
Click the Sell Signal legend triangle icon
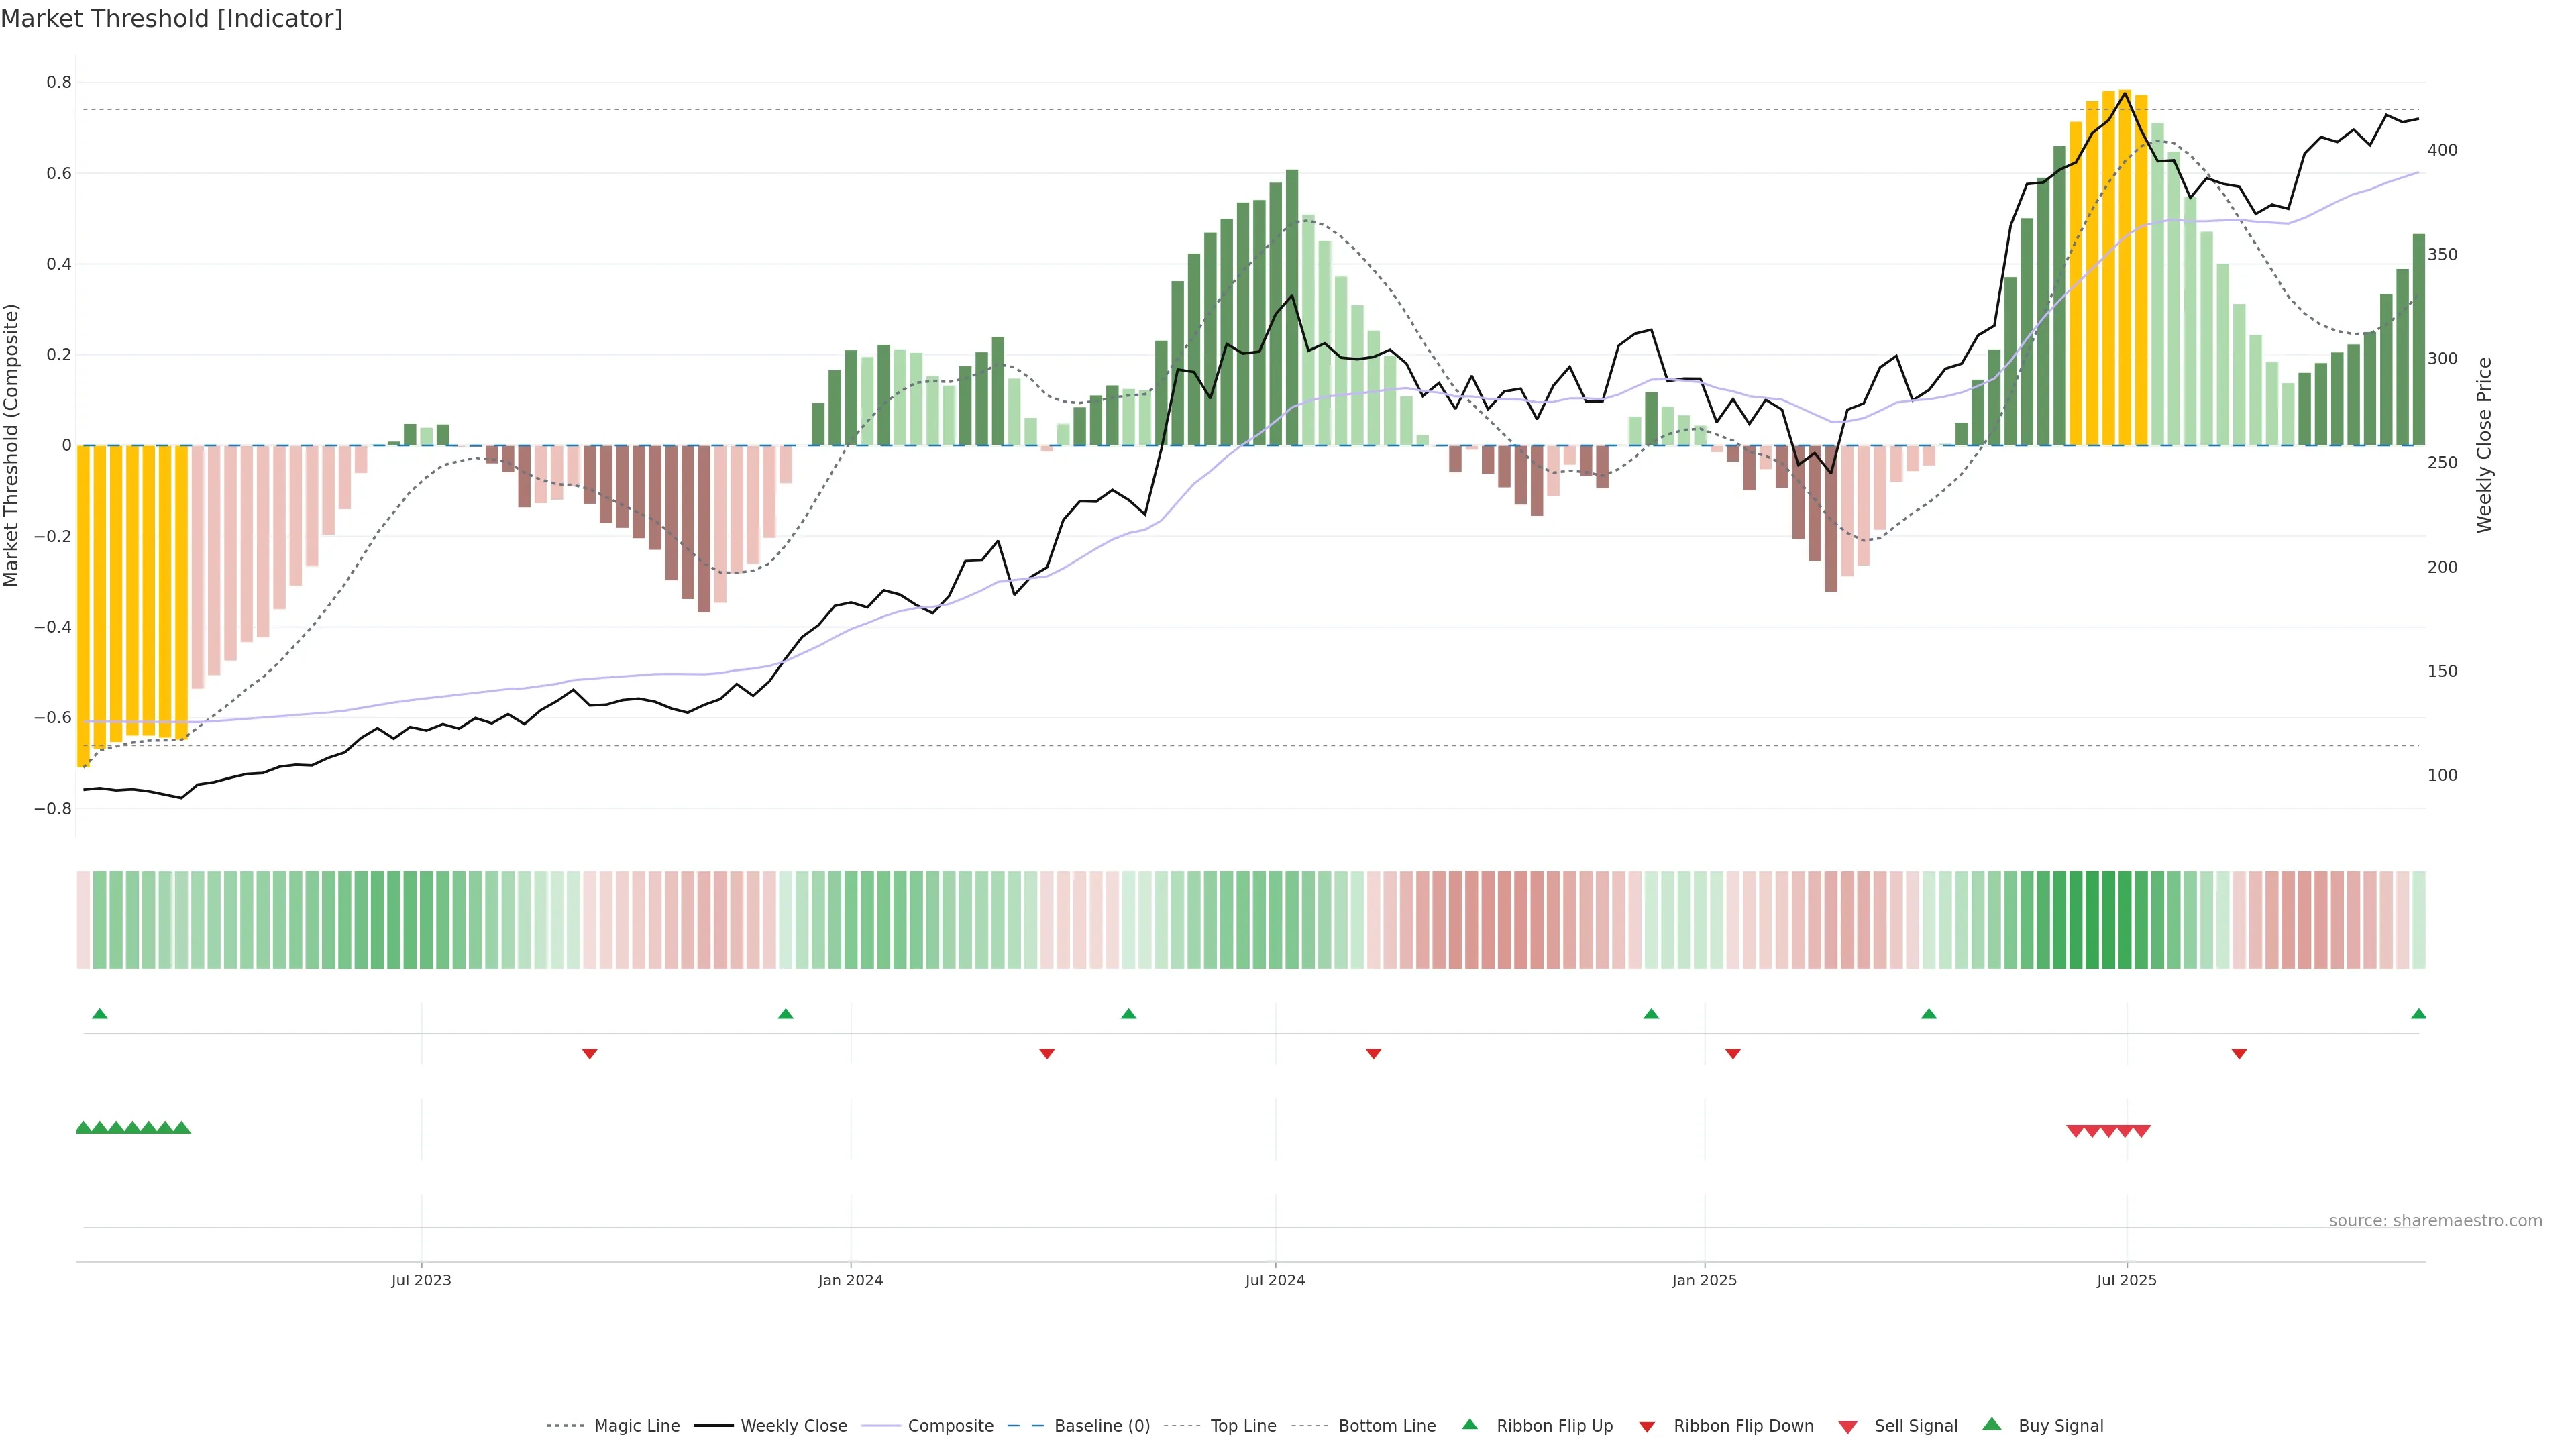point(1847,1427)
